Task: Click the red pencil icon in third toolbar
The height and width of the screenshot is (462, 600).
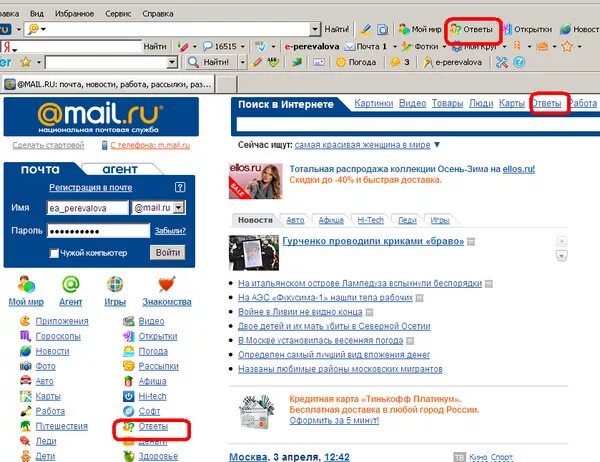Action: tap(256, 62)
